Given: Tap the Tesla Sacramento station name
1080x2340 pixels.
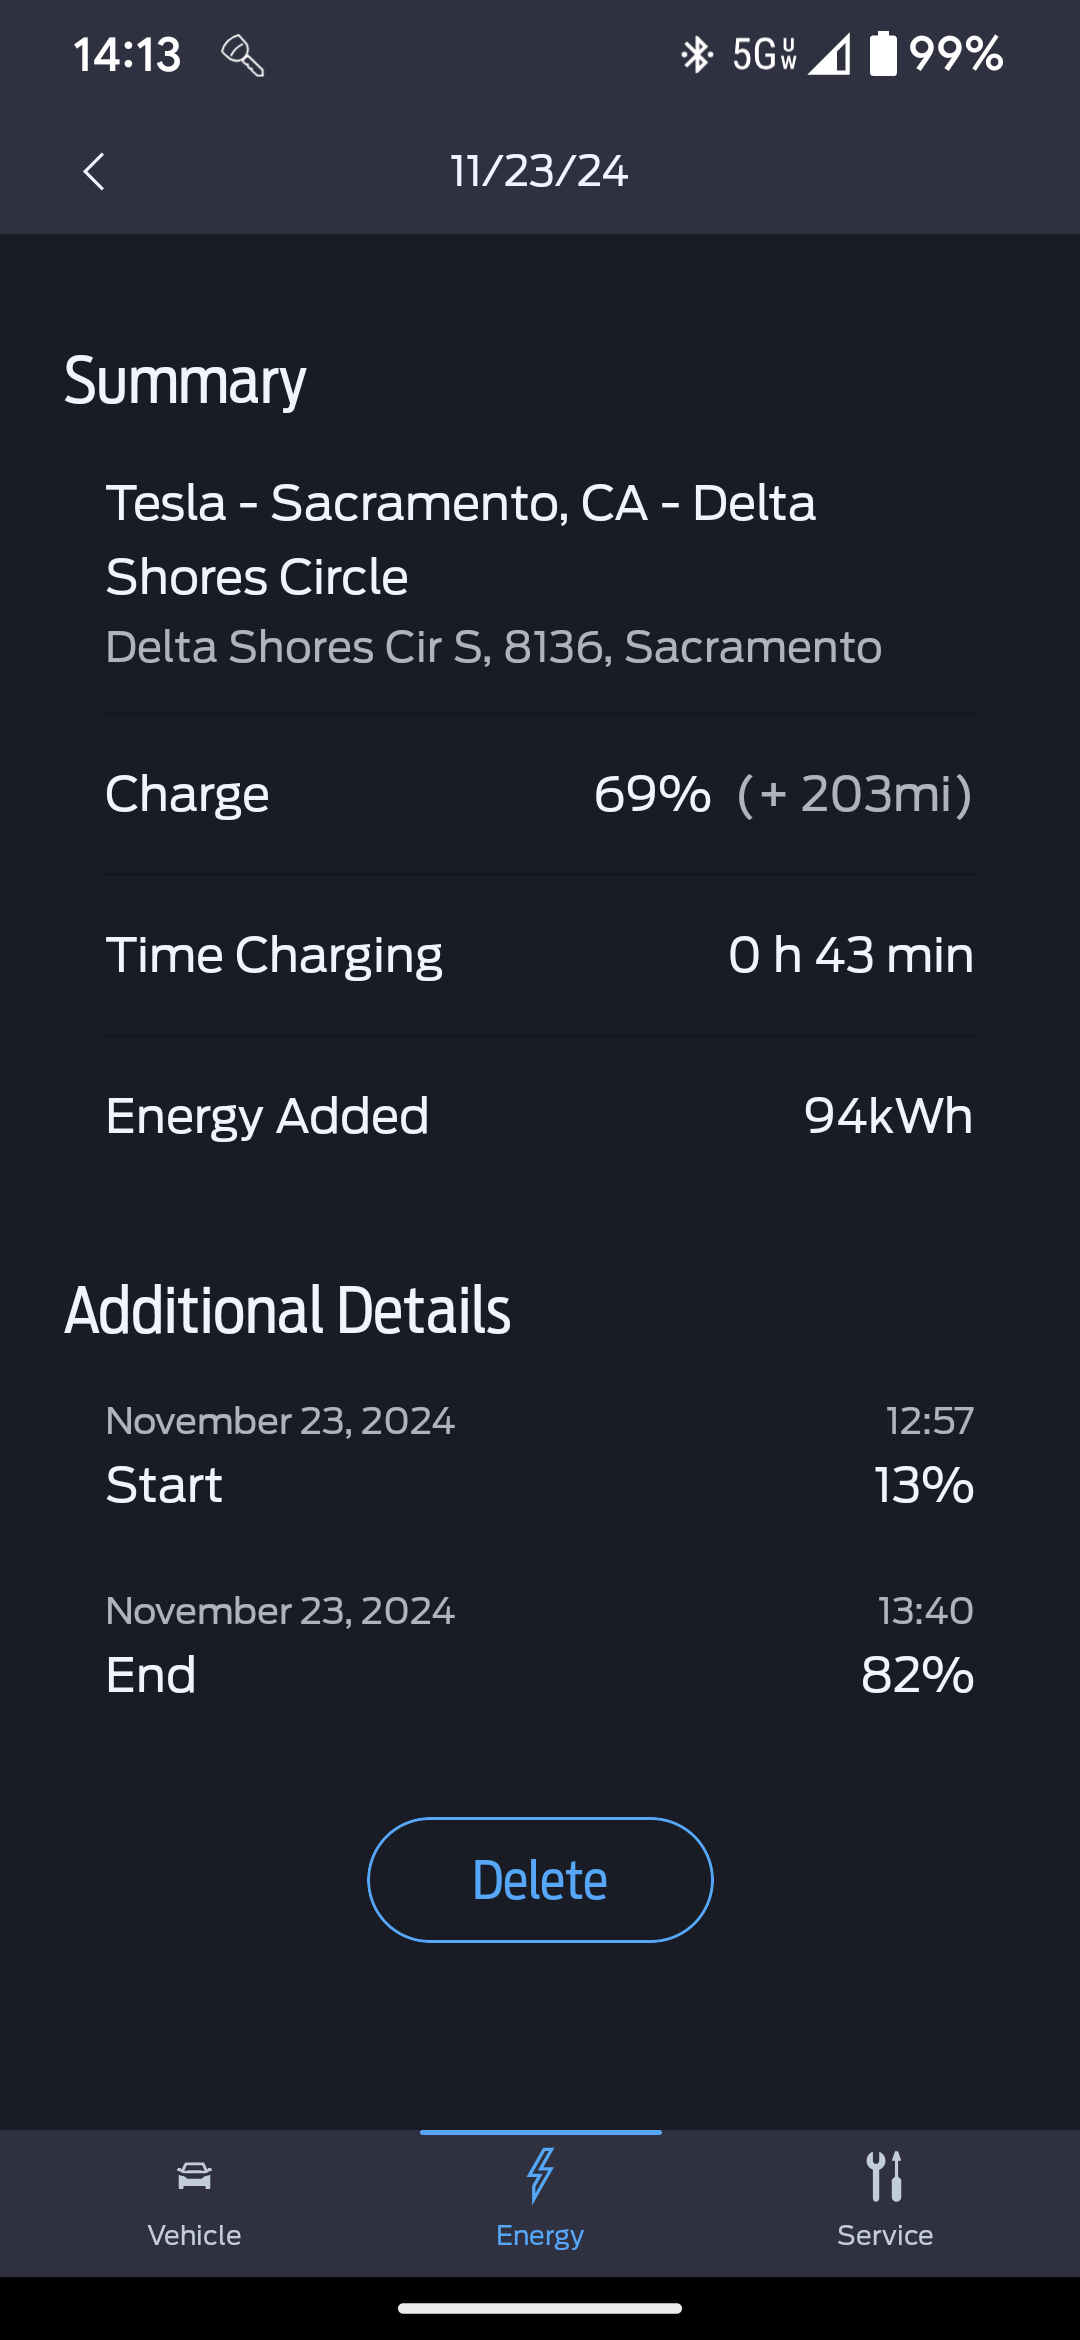Looking at the screenshot, I should pos(461,539).
